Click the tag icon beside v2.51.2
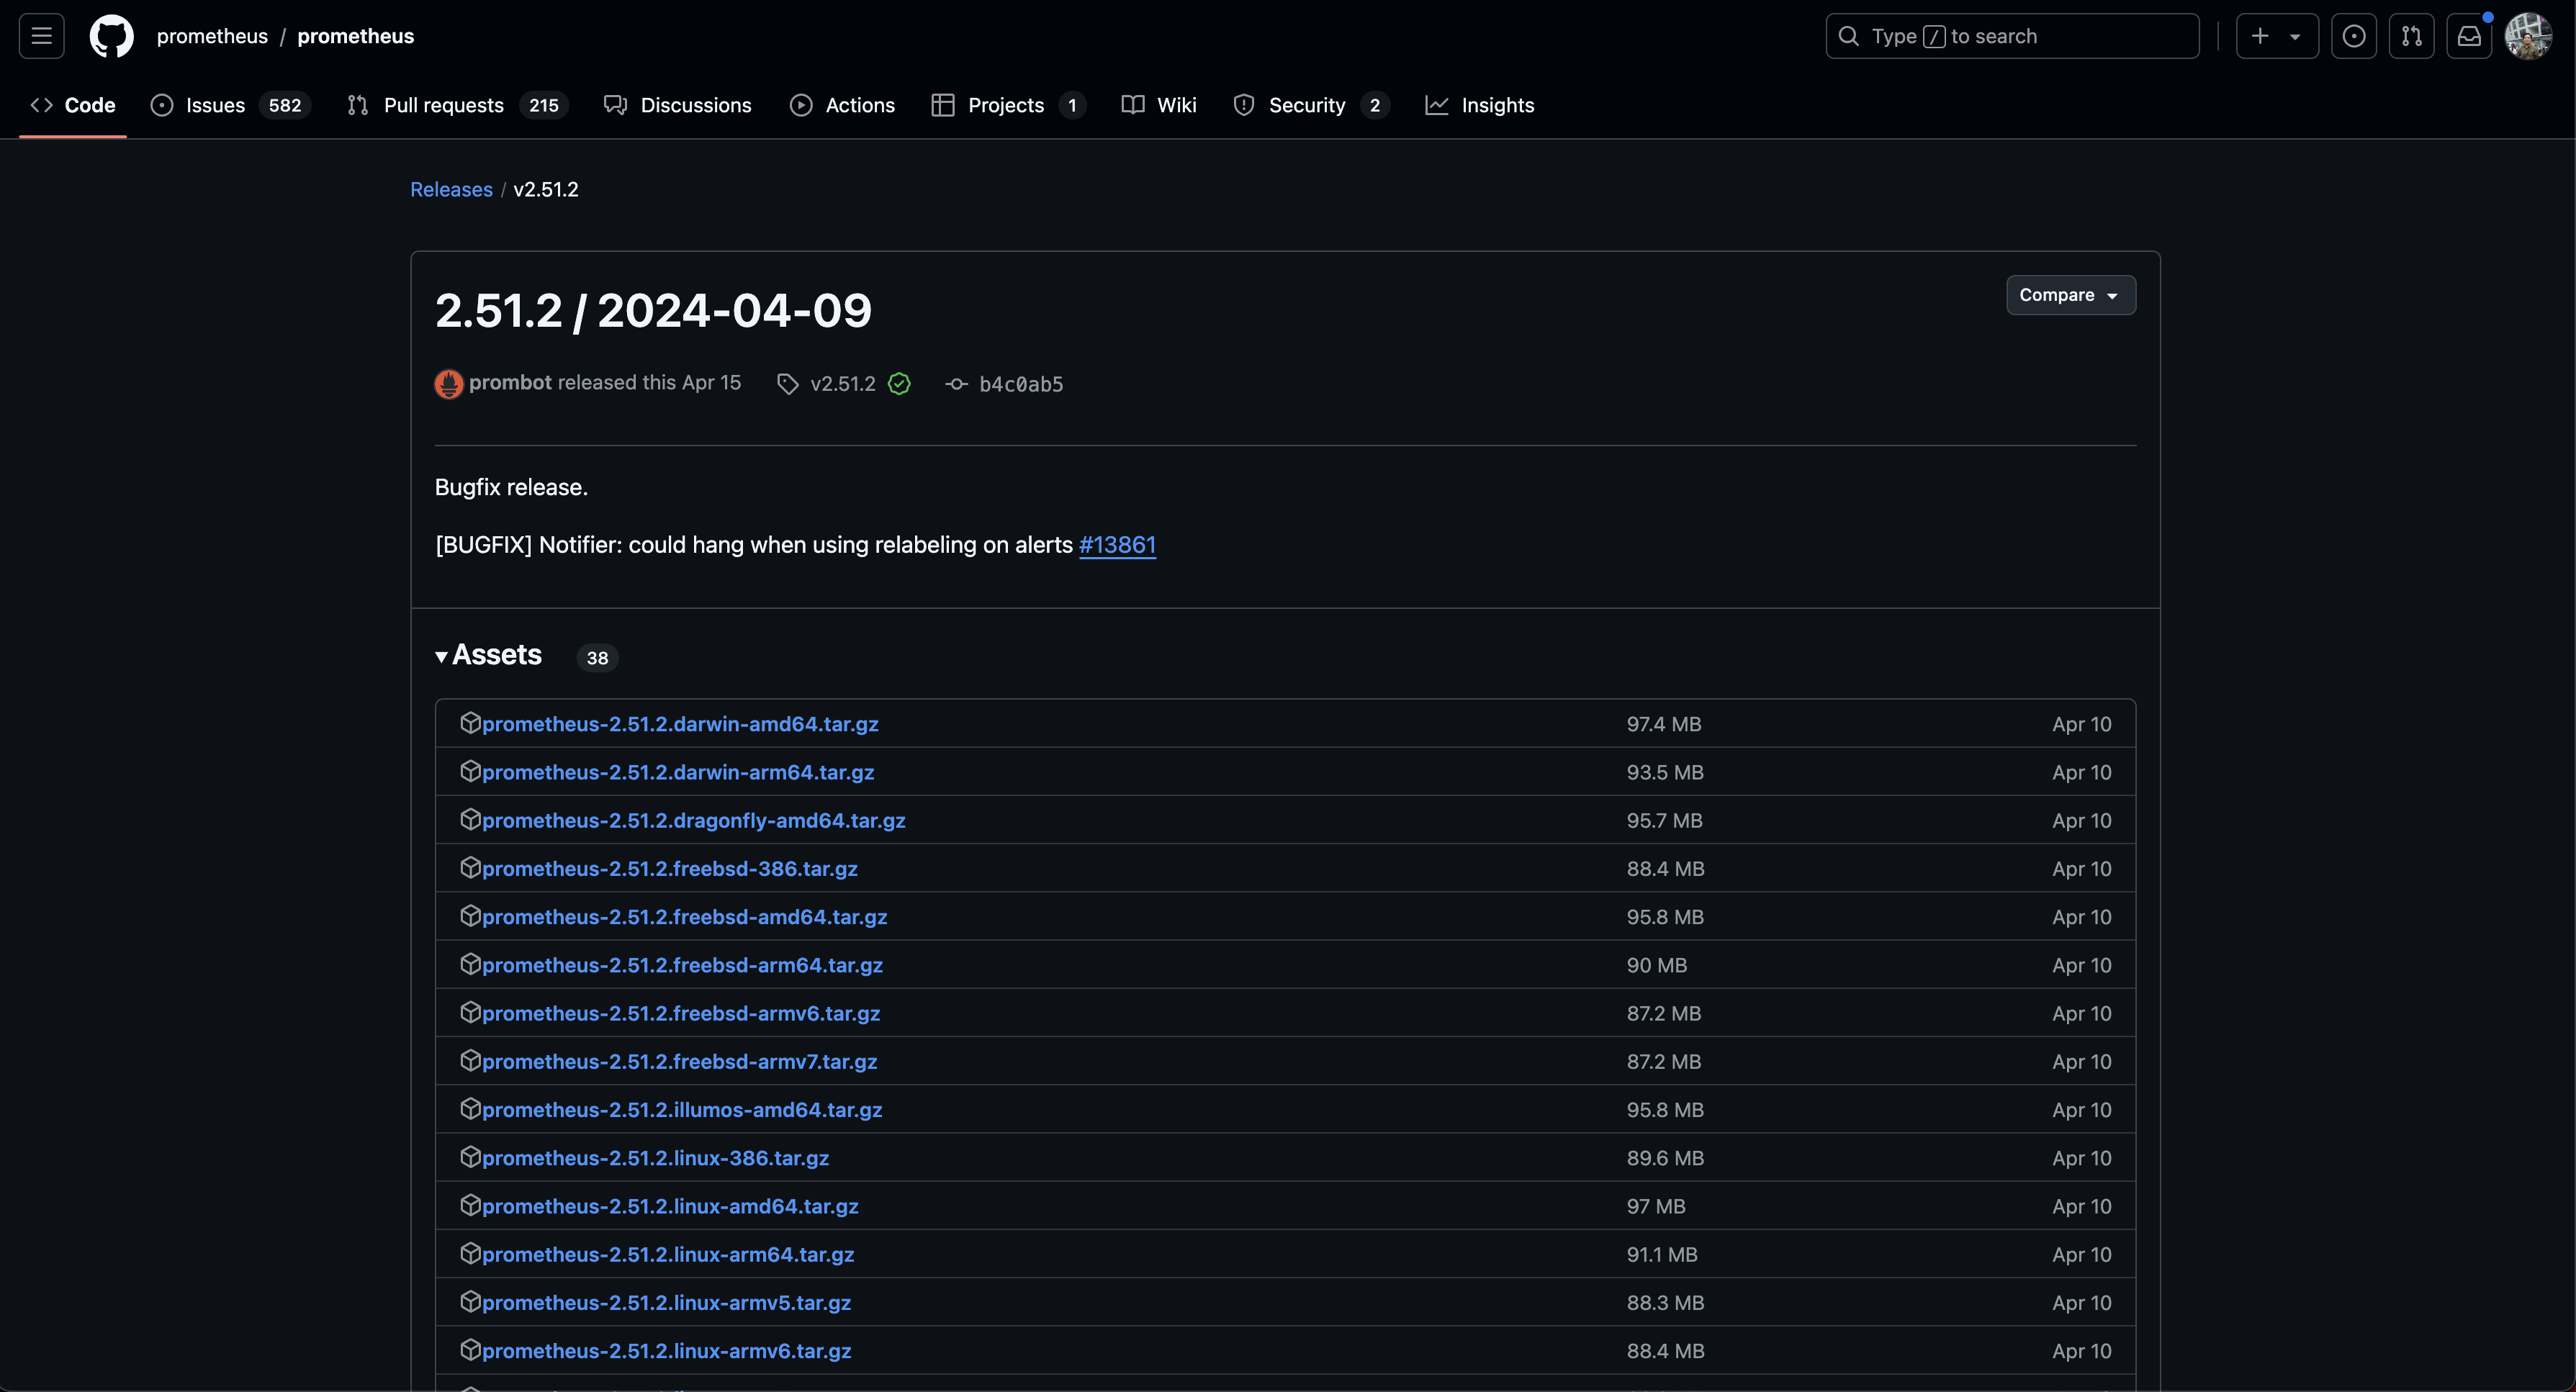Viewport: 2576px width, 1392px height. click(788, 384)
